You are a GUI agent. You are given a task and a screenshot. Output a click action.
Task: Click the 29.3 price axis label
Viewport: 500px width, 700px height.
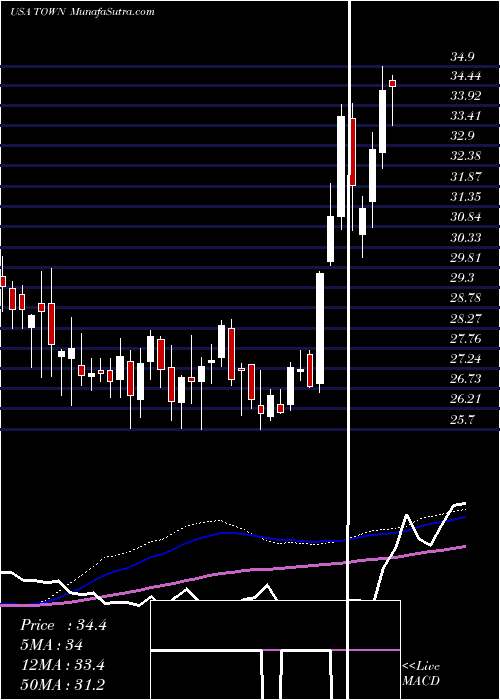tap(462, 279)
